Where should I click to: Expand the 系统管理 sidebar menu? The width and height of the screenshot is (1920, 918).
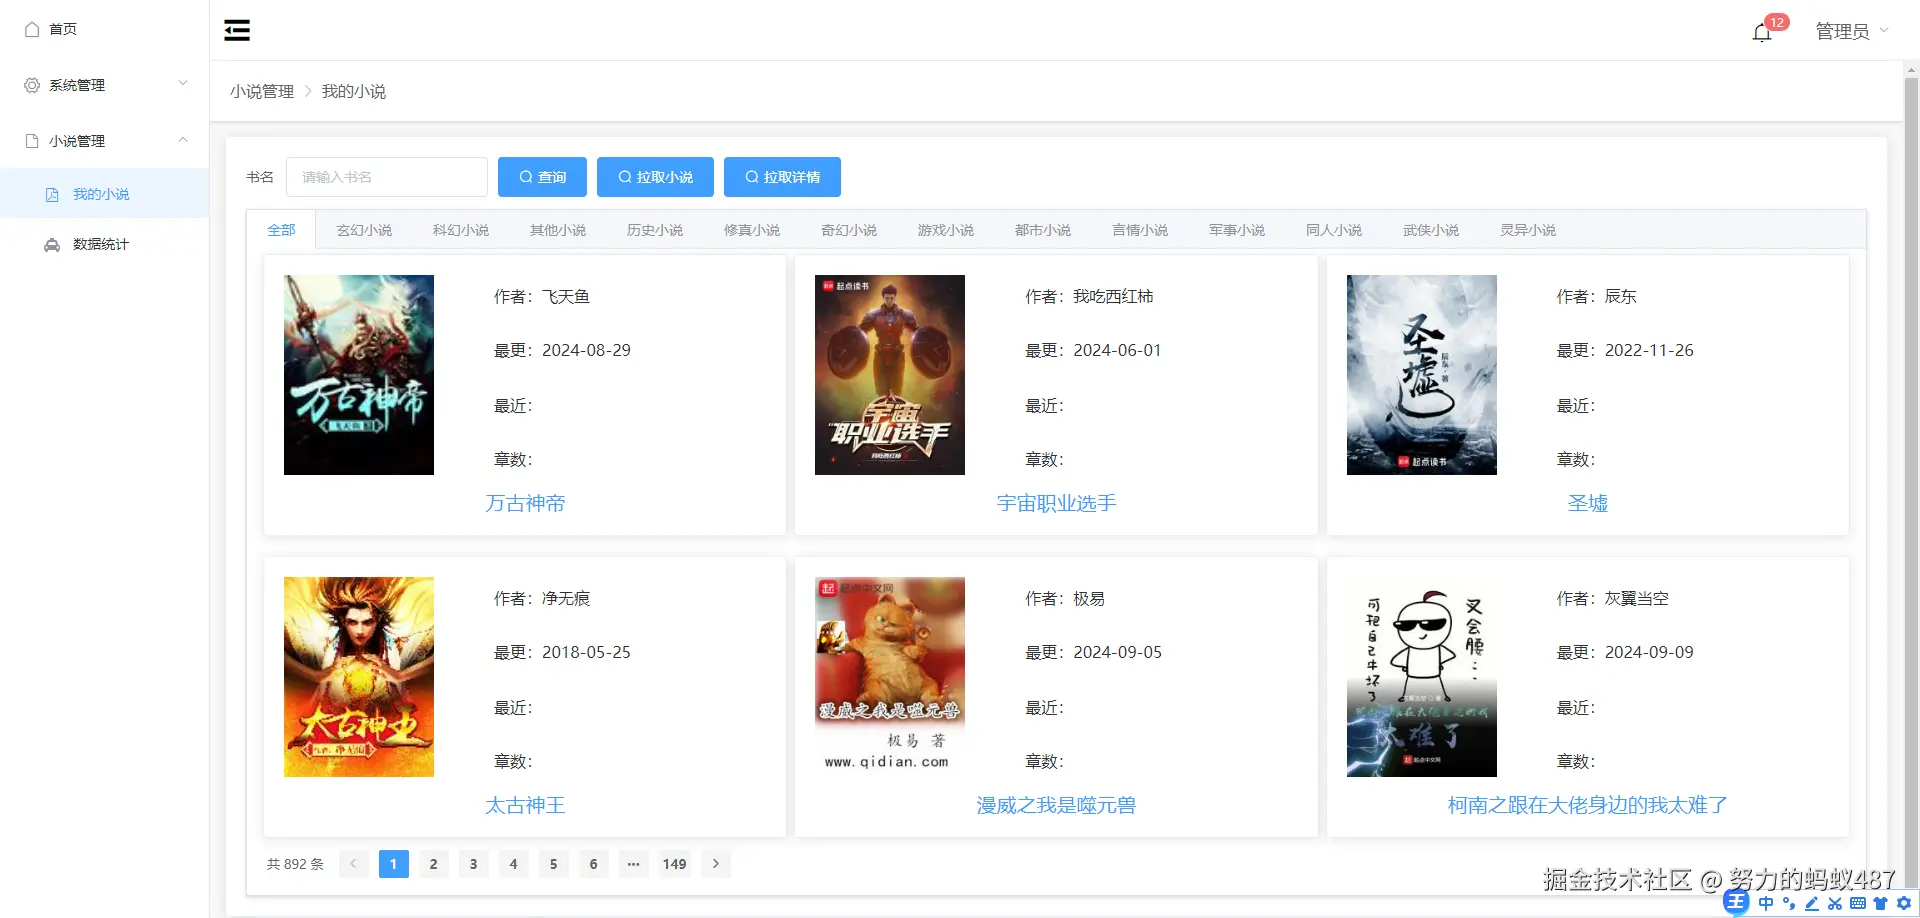pyautogui.click(x=104, y=85)
